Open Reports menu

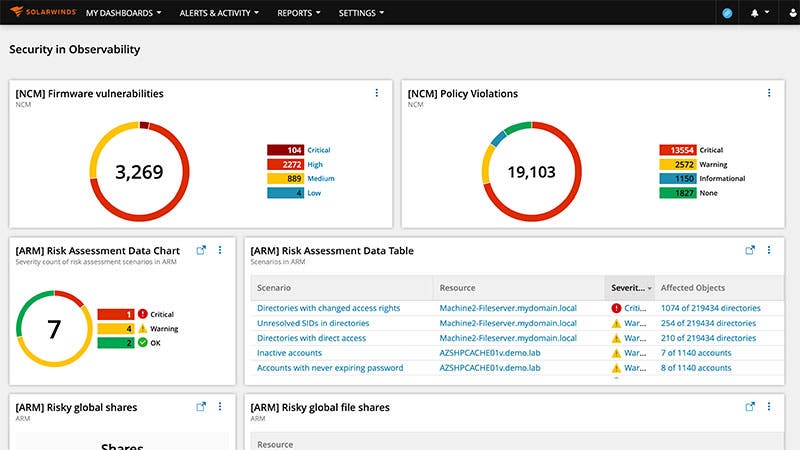(x=298, y=13)
